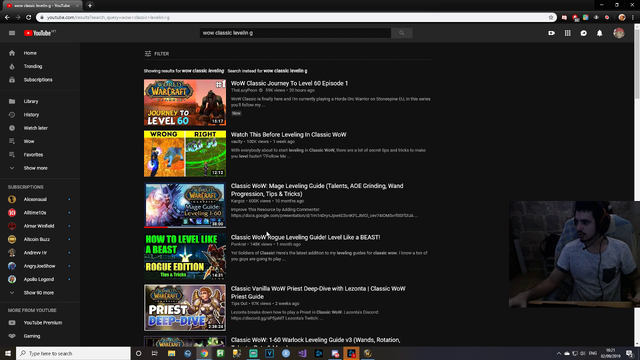Viewport: 640px width, 360px height.
Task: Open WoW Classic Journey To Level 60 title
Action: pyautogui.click(x=289, y=83)
